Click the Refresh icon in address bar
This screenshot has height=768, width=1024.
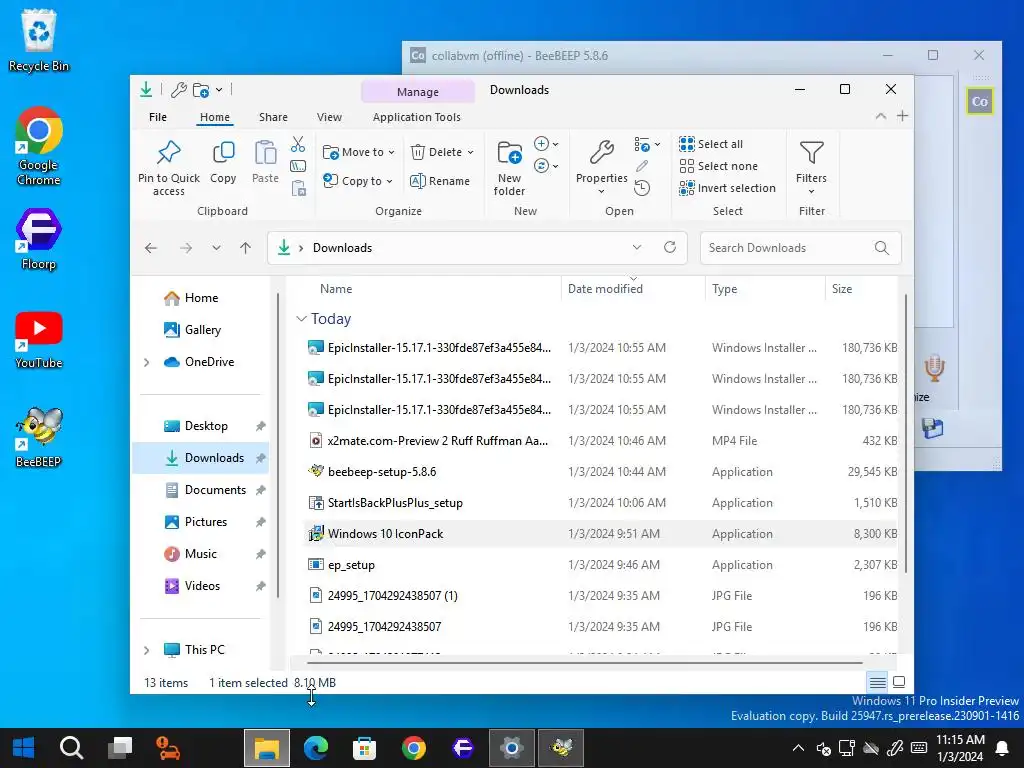click(x=669, y=248)
